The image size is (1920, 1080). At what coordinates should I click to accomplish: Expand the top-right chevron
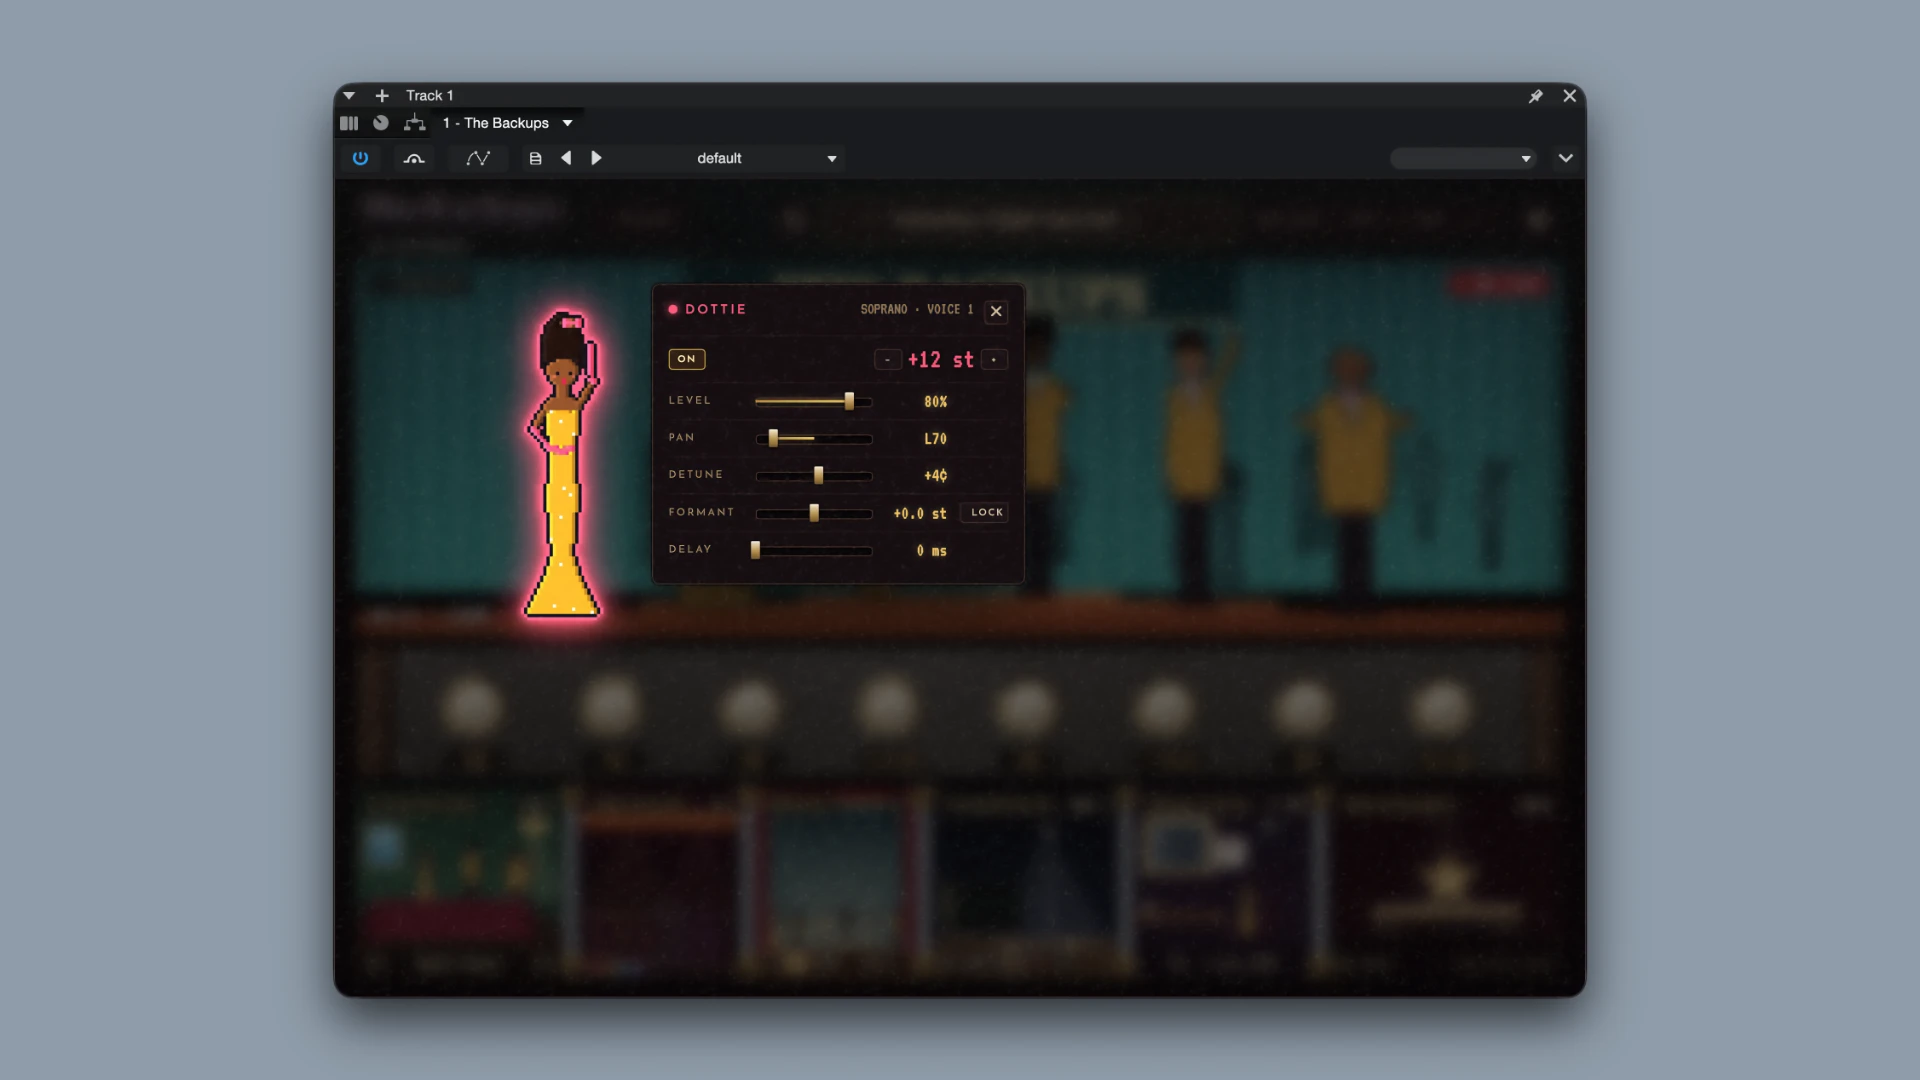point(1566,158)
